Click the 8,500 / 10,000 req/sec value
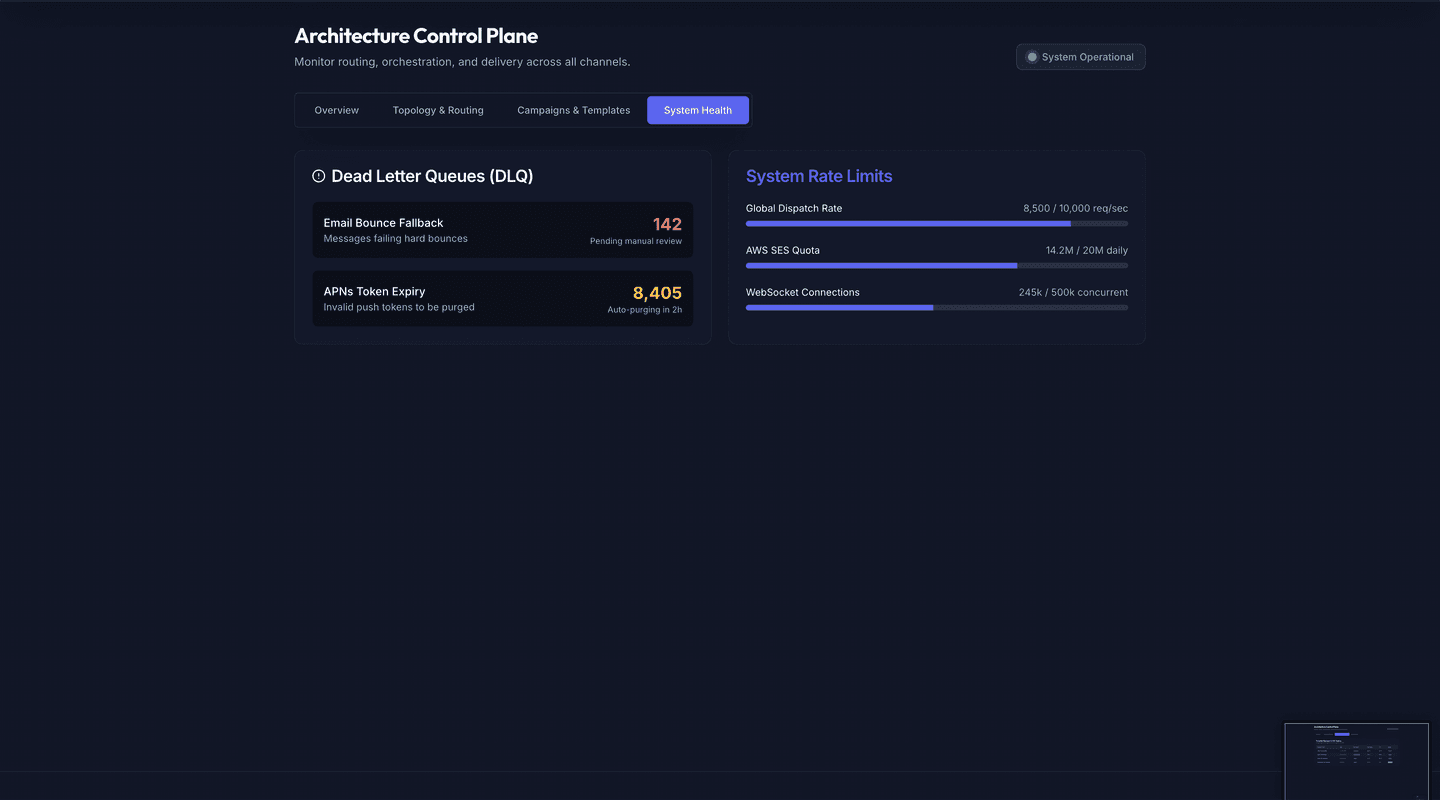Image resolution: width=1440 pixels, height=800 pixels. (x=1075, y=208)
